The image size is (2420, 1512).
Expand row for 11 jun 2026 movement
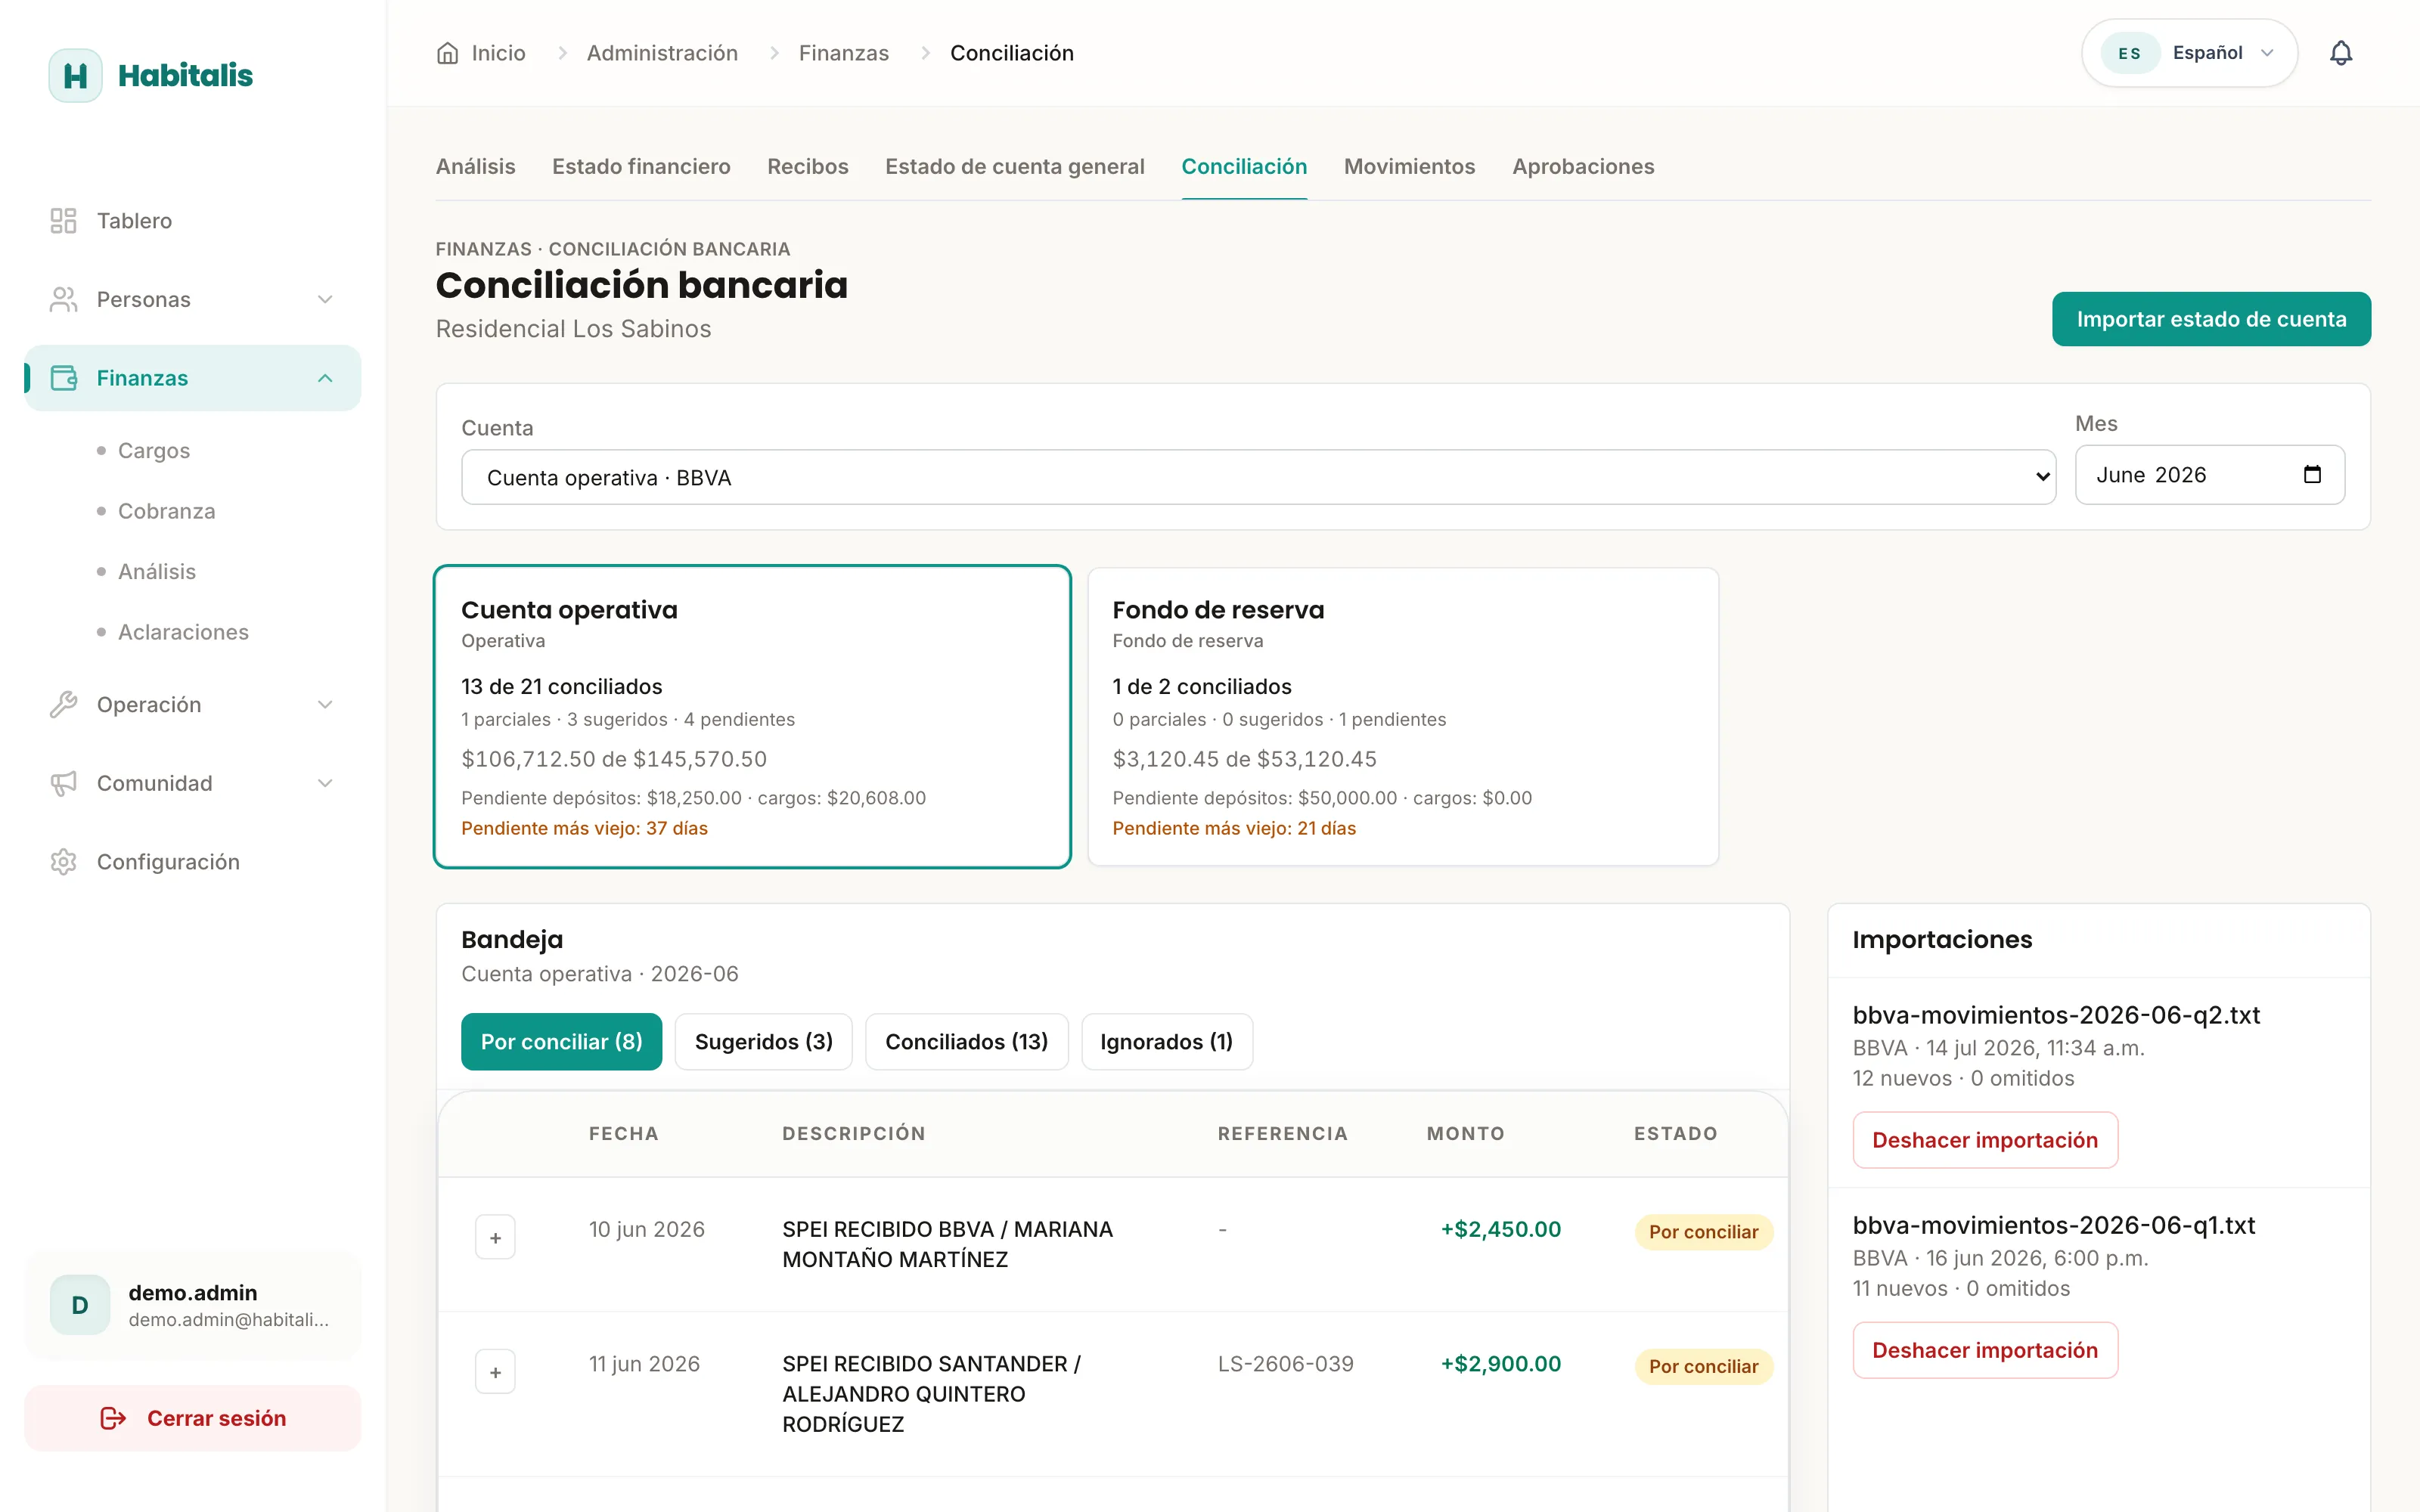click(x=495, y=1372)
